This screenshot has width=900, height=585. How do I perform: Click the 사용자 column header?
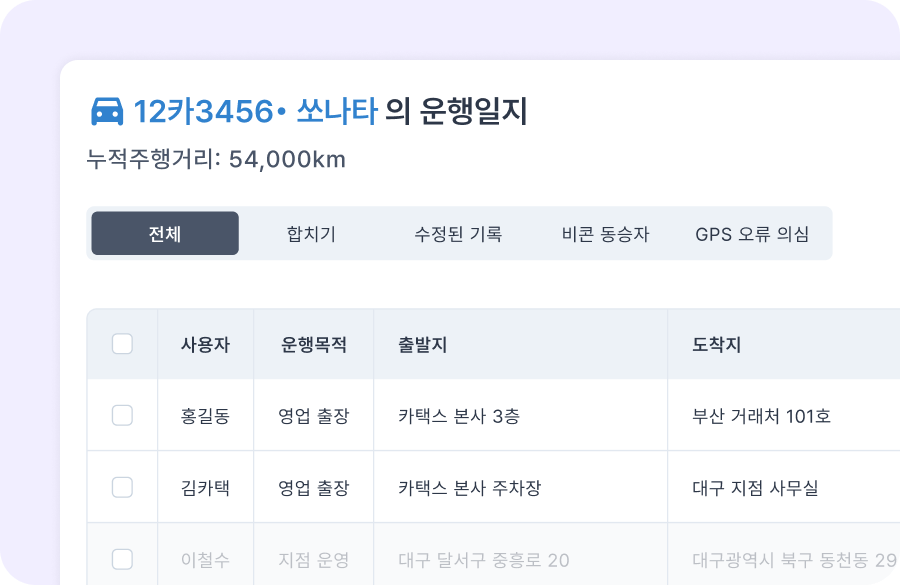205,345
